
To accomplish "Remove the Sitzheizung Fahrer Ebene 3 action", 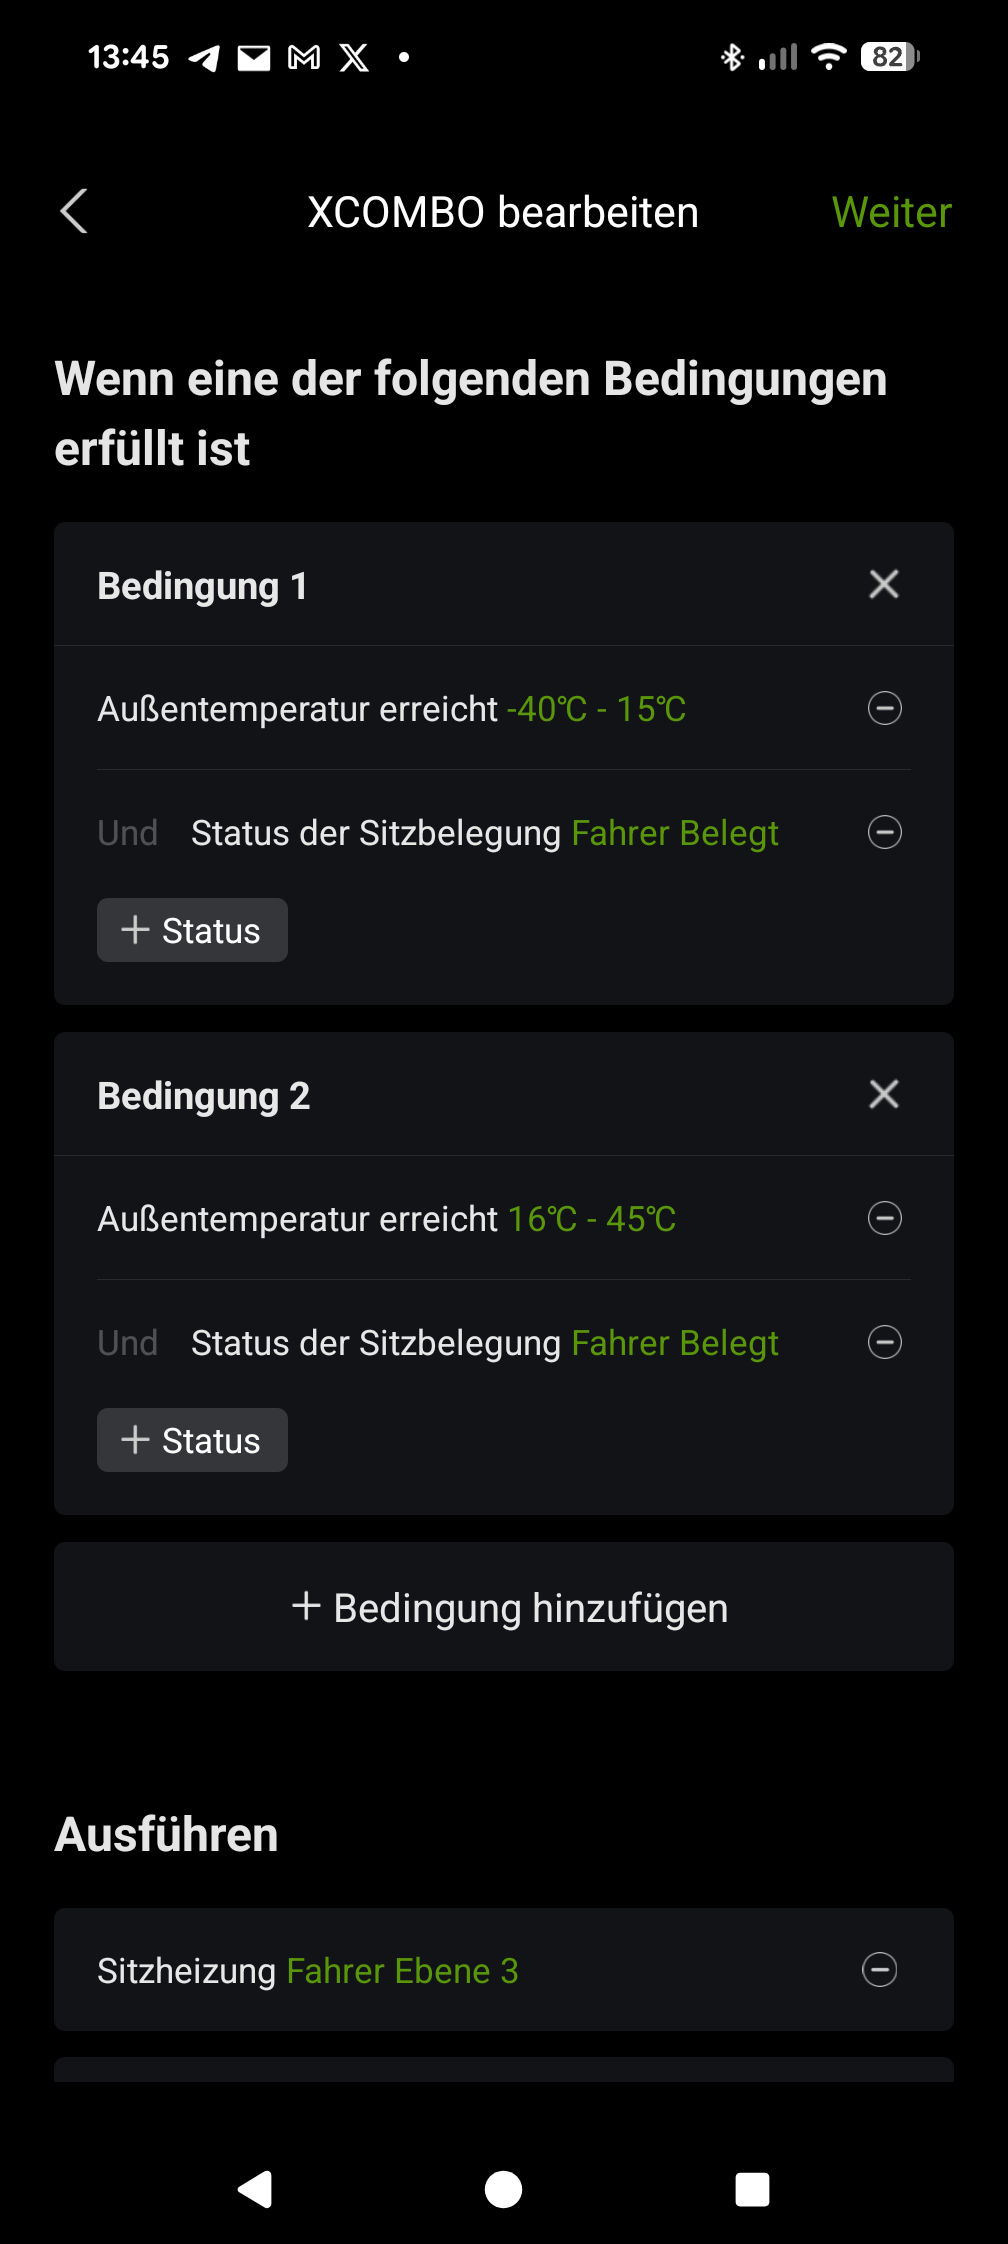I will coord(880,1970).
